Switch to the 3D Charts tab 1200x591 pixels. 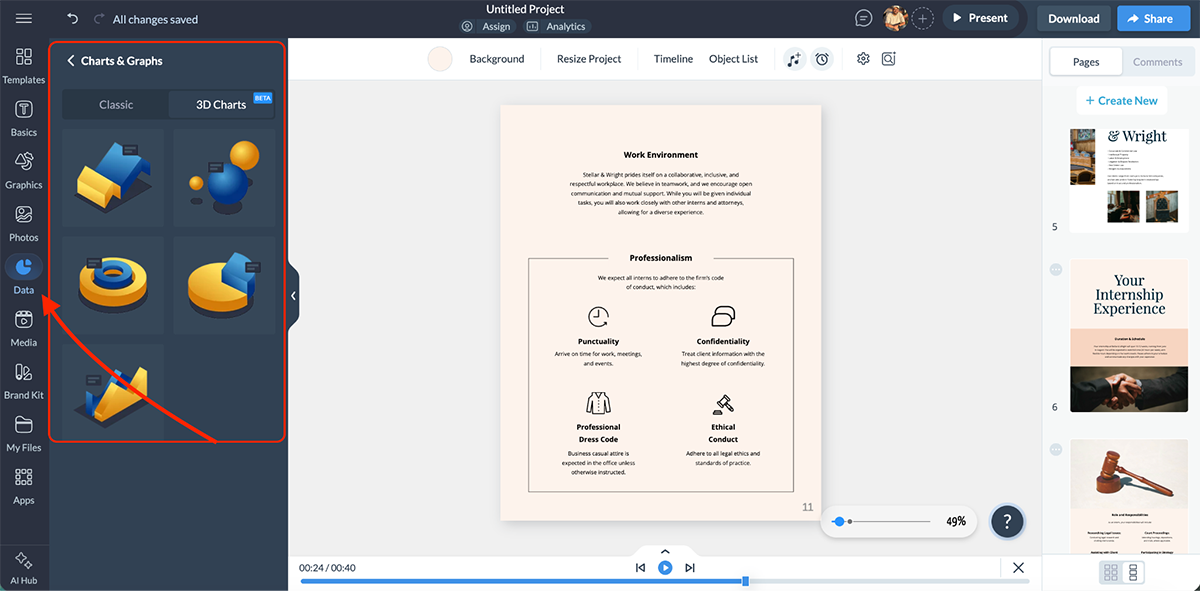222,104
